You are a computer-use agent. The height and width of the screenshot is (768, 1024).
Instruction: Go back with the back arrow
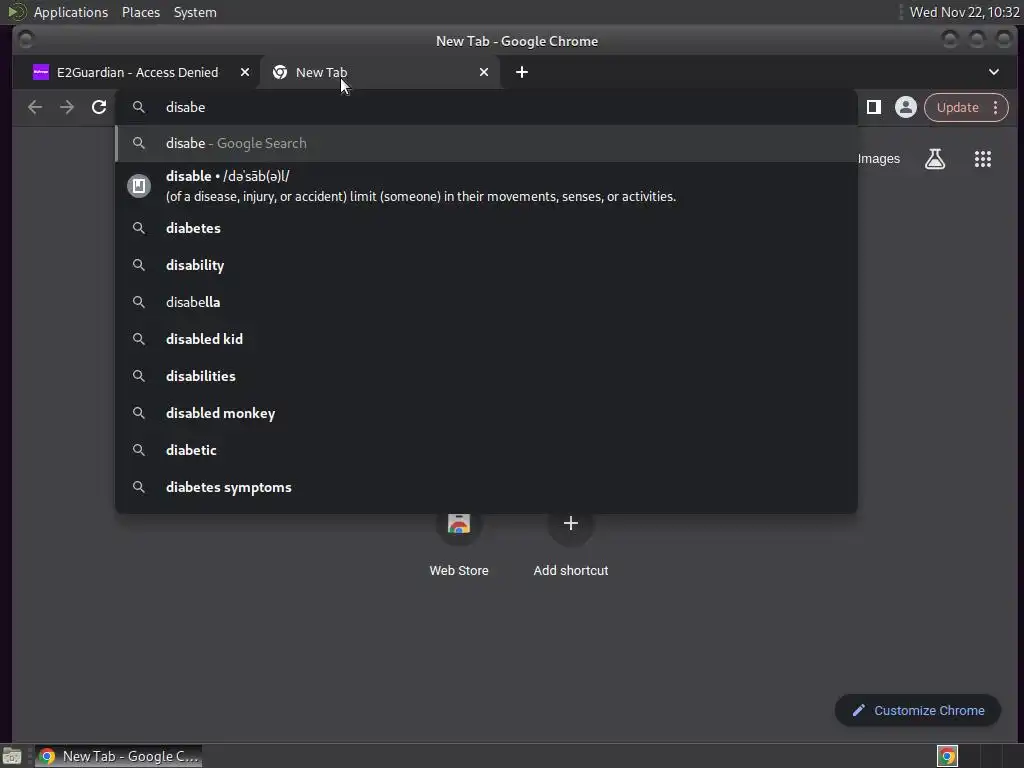pos(35,107)
